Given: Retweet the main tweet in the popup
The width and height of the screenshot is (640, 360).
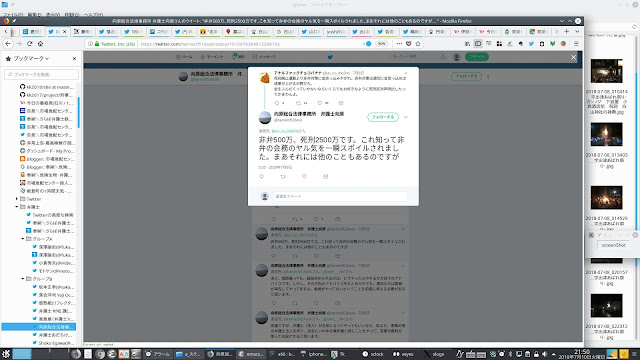Looking at the screenshot, I should pyautogui.click(x=283, y=176).
